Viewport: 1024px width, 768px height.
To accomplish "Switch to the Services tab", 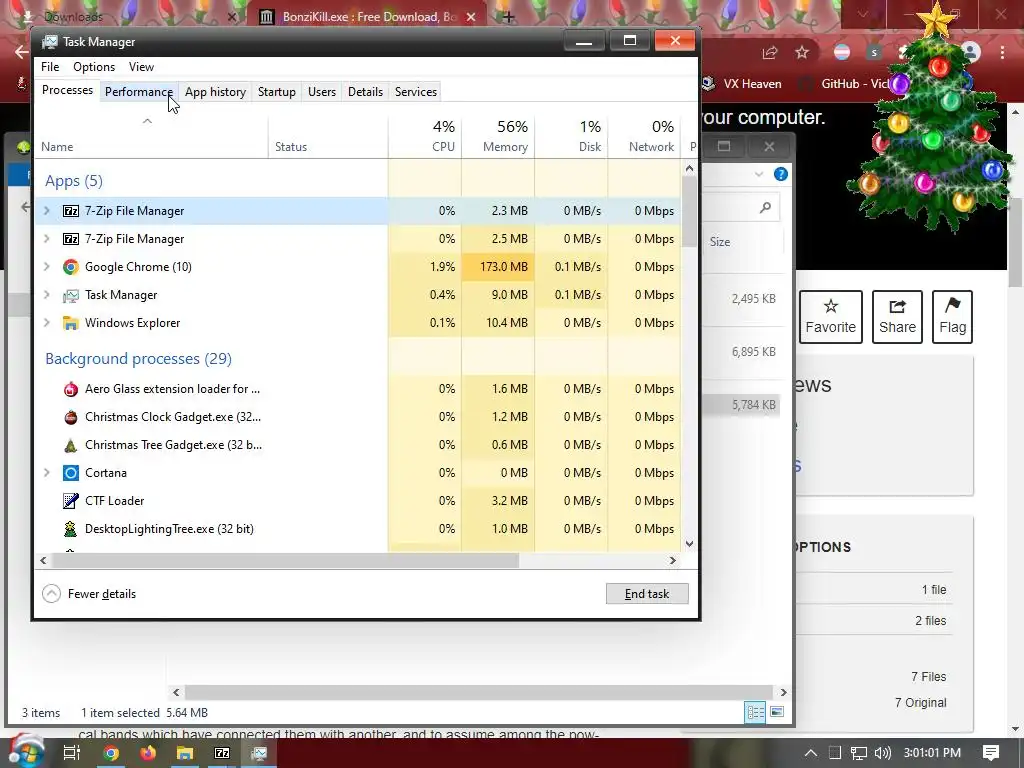I will 415,91.
